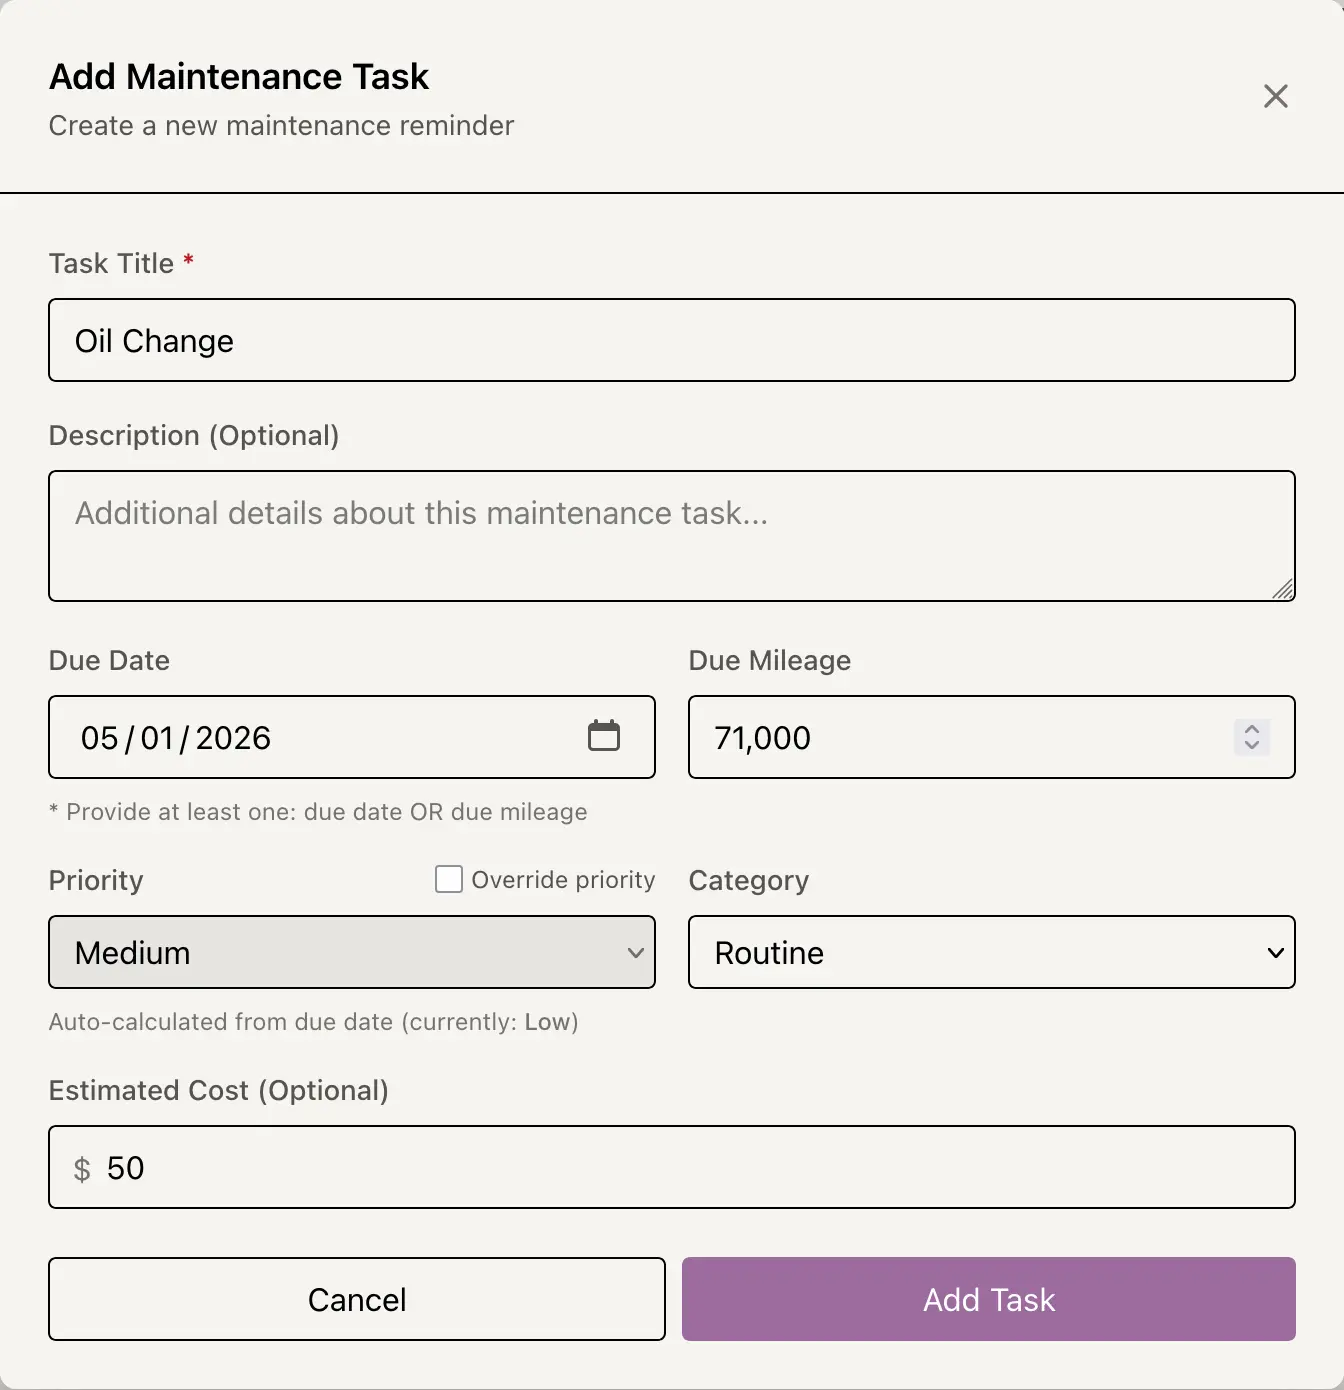
Task: Click the Oil Change text to edit it
Action: click(x=153, y=340)
